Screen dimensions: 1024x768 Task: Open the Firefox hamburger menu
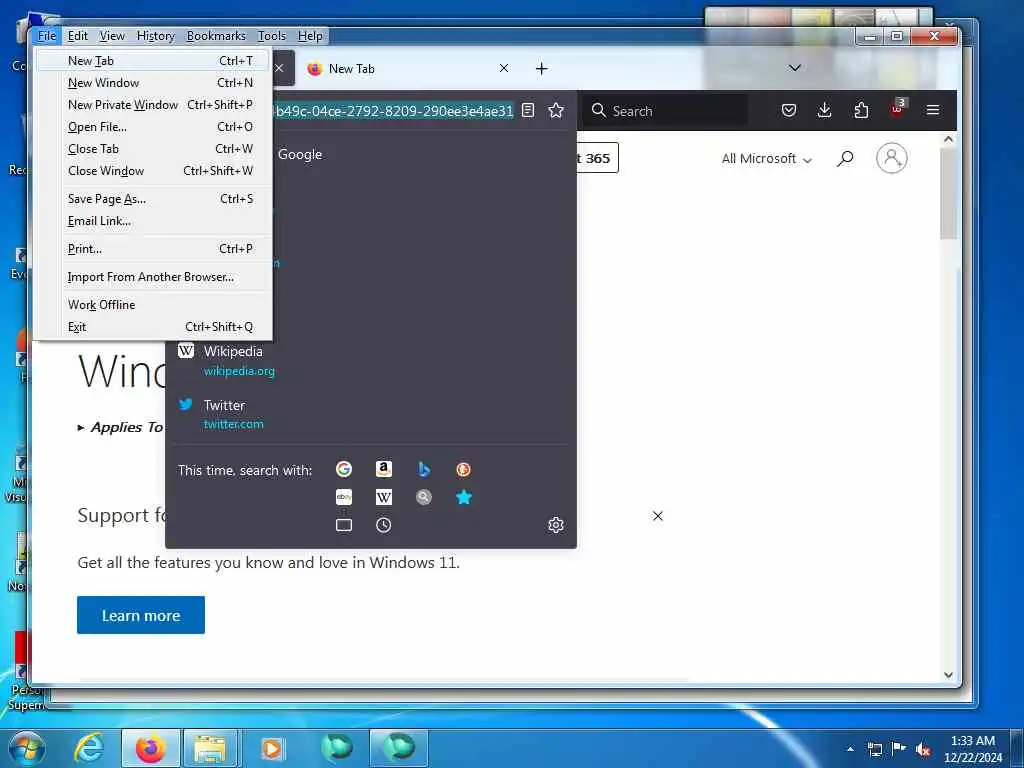[933, 110]
